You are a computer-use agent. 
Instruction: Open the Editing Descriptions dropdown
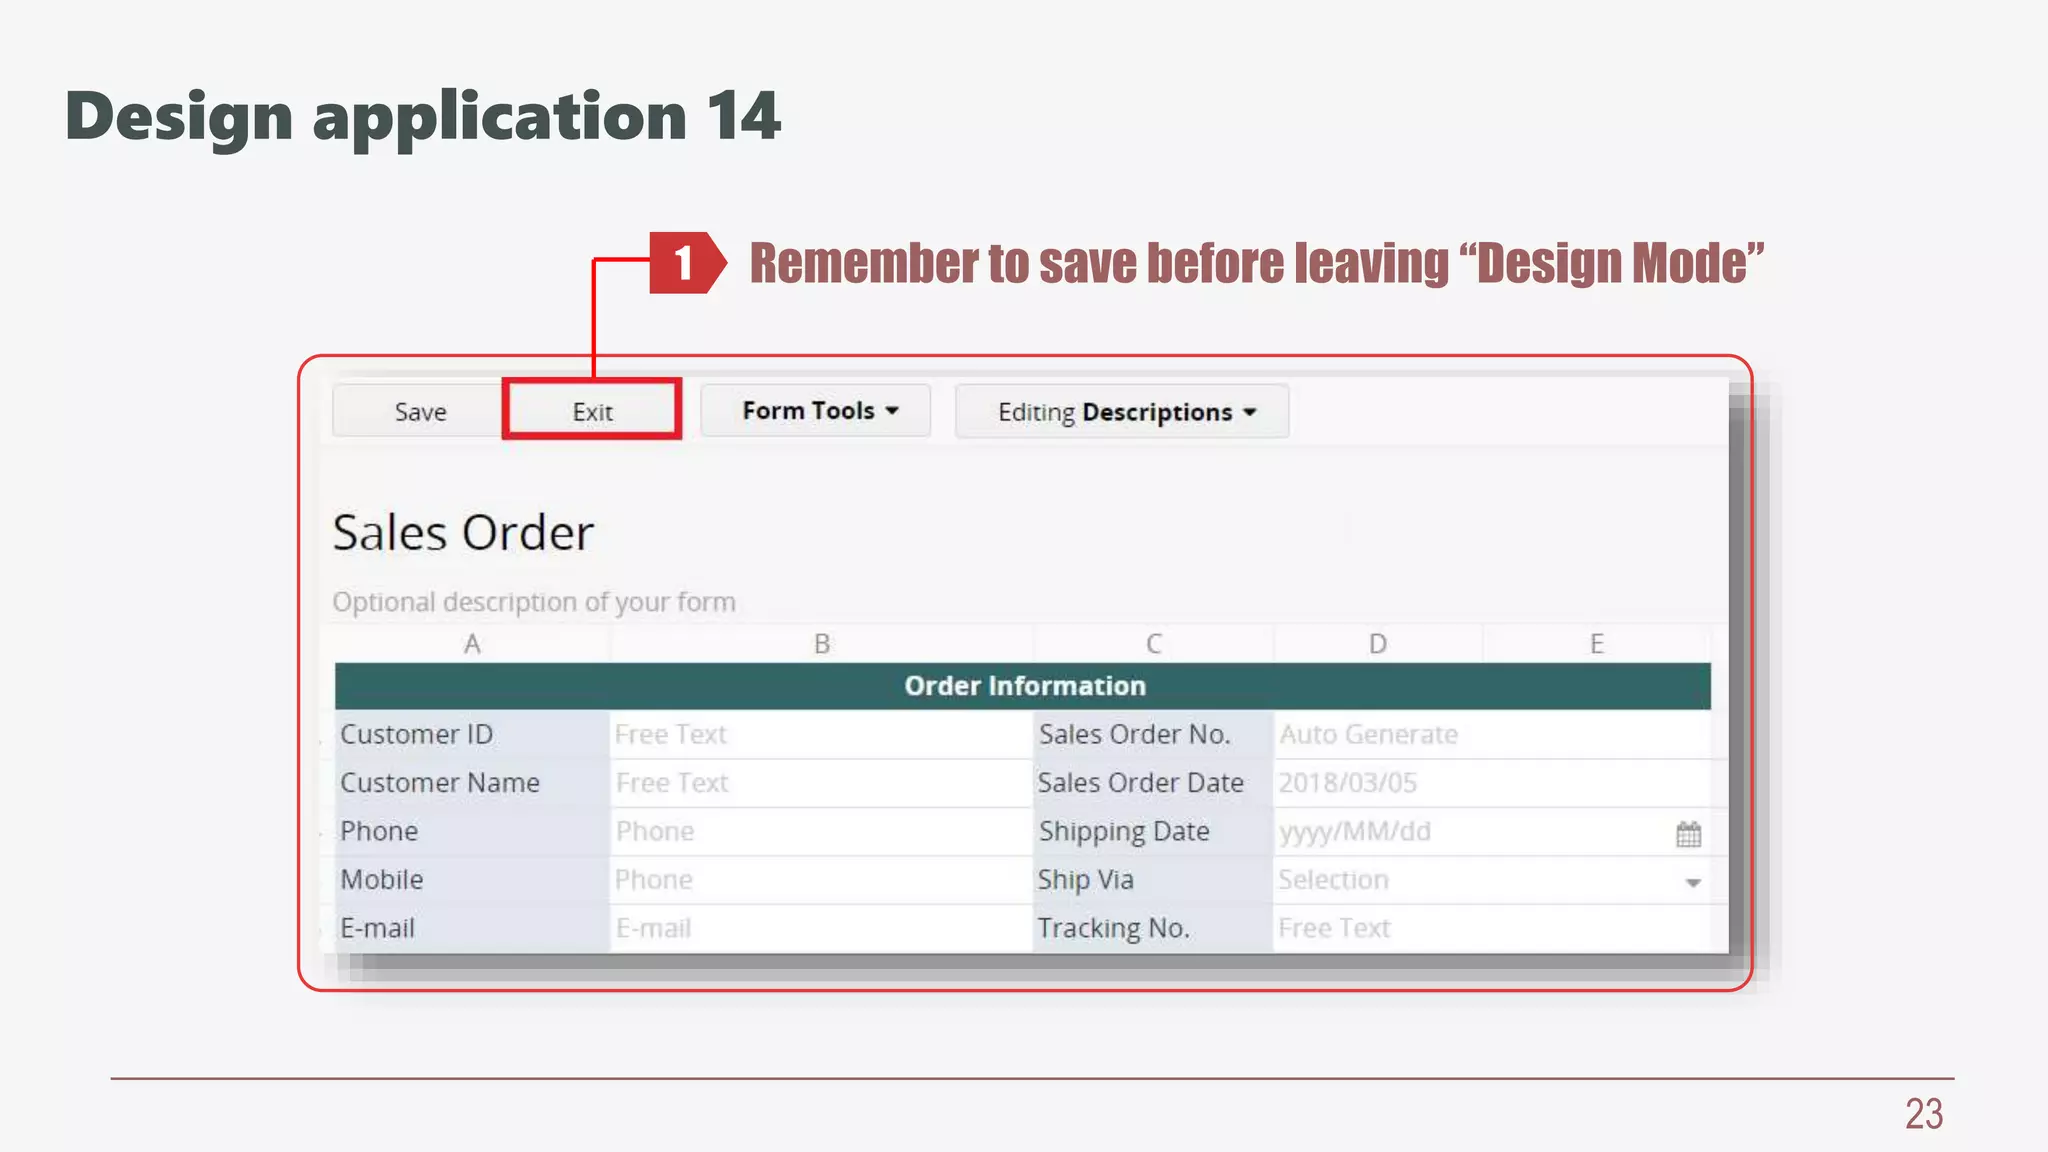(1122, 411)
